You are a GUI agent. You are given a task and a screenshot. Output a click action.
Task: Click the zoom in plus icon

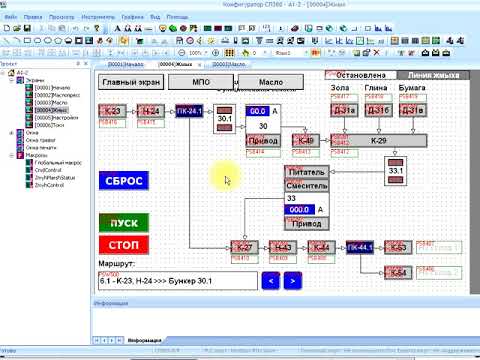click(216, 53)
